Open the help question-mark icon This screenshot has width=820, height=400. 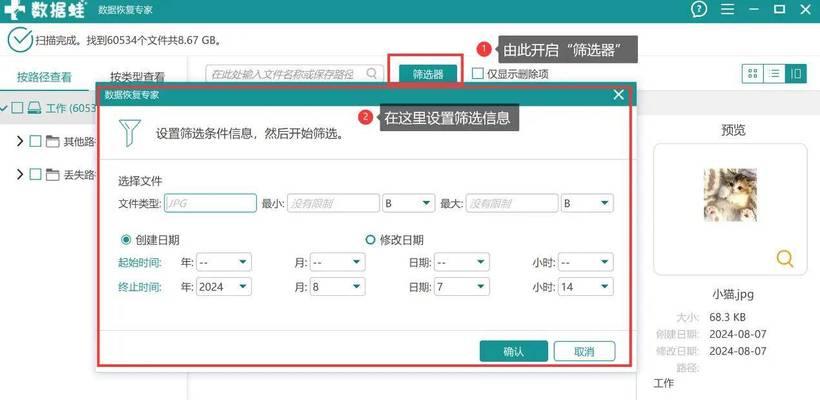coord(699,9)
